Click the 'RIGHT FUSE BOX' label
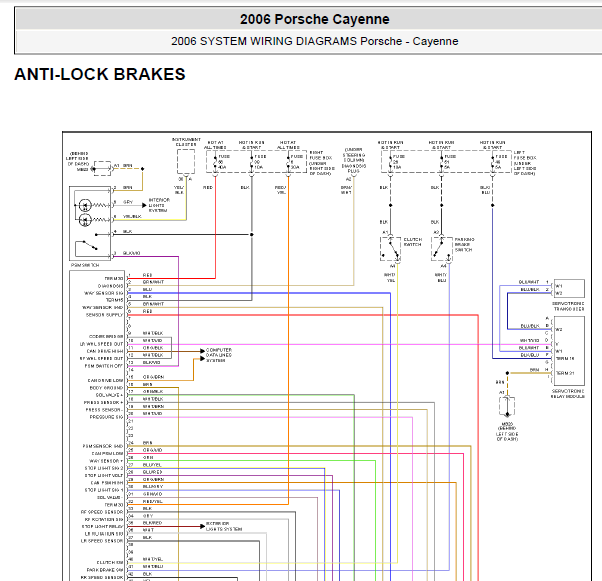This screenshot has height=581, width=602. [321, 155]
